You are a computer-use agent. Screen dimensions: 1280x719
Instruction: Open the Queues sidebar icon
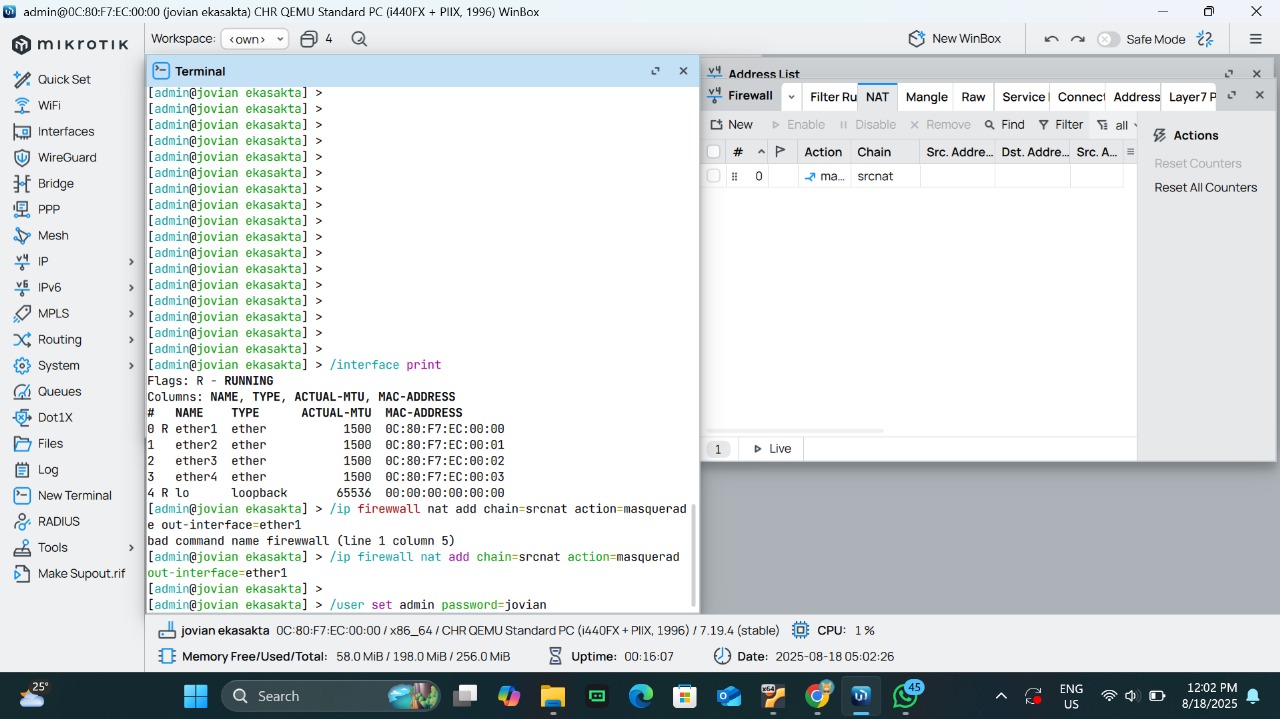(x=22, y=392)
